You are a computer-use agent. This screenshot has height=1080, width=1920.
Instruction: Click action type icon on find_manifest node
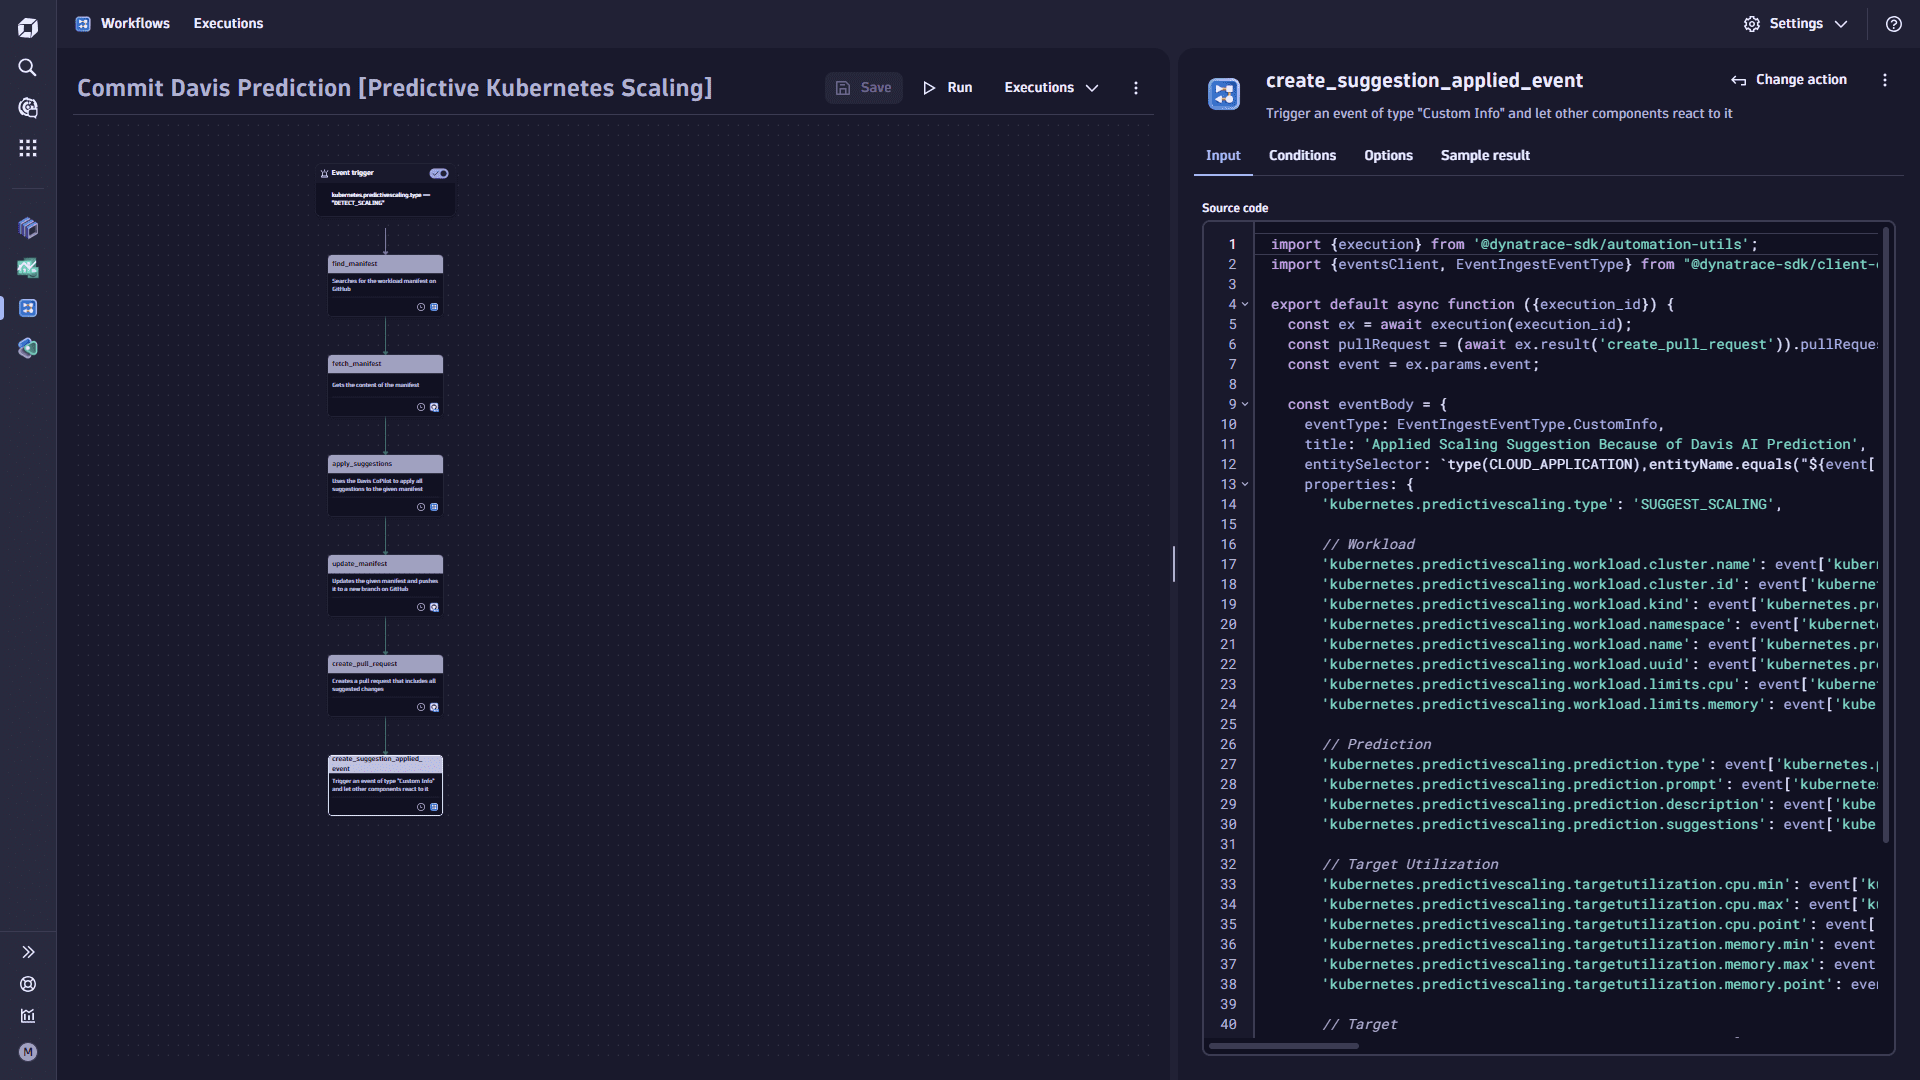(434, 307)
